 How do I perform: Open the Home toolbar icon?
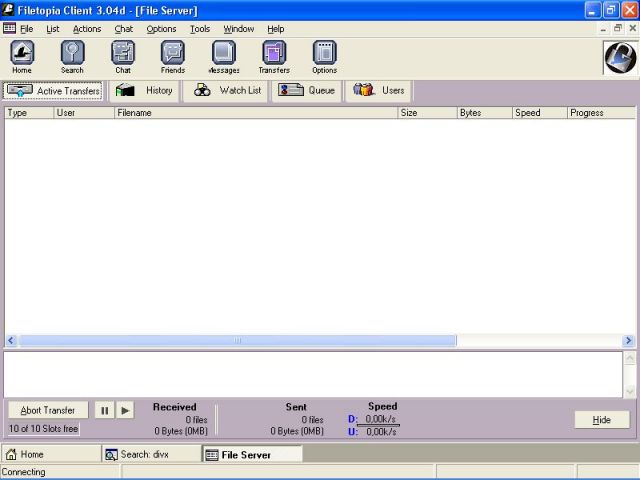tap(22, 57)
